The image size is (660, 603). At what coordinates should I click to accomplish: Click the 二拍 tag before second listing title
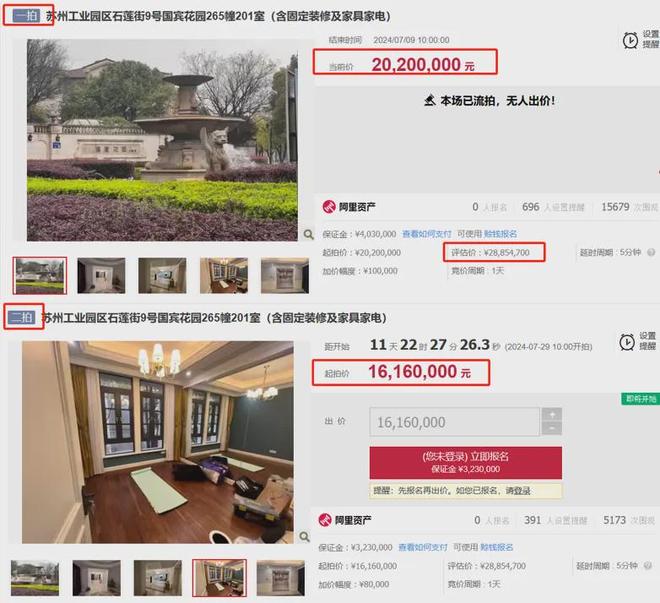(x=22, y=317)
